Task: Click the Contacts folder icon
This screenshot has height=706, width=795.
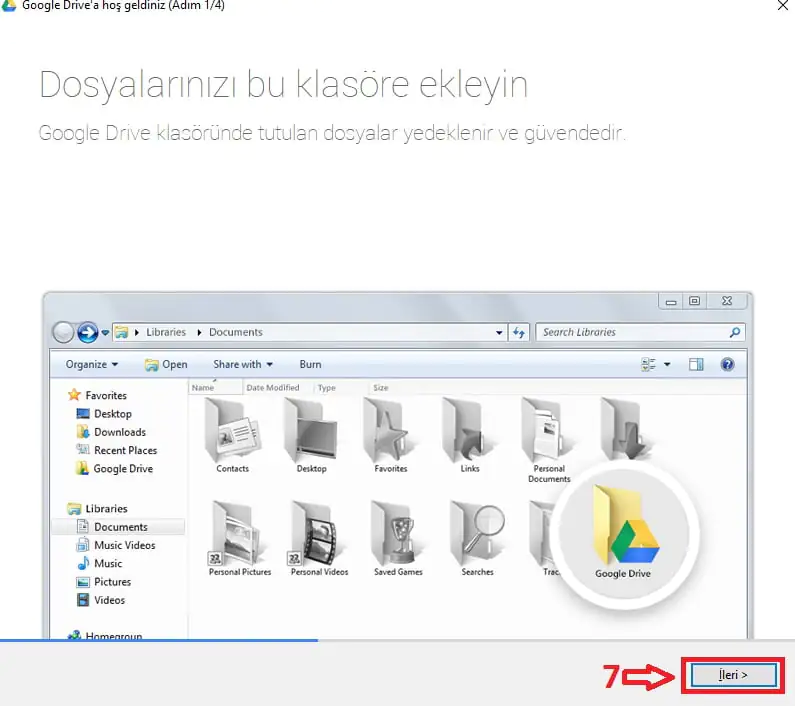Action: [x=232, y=430]
